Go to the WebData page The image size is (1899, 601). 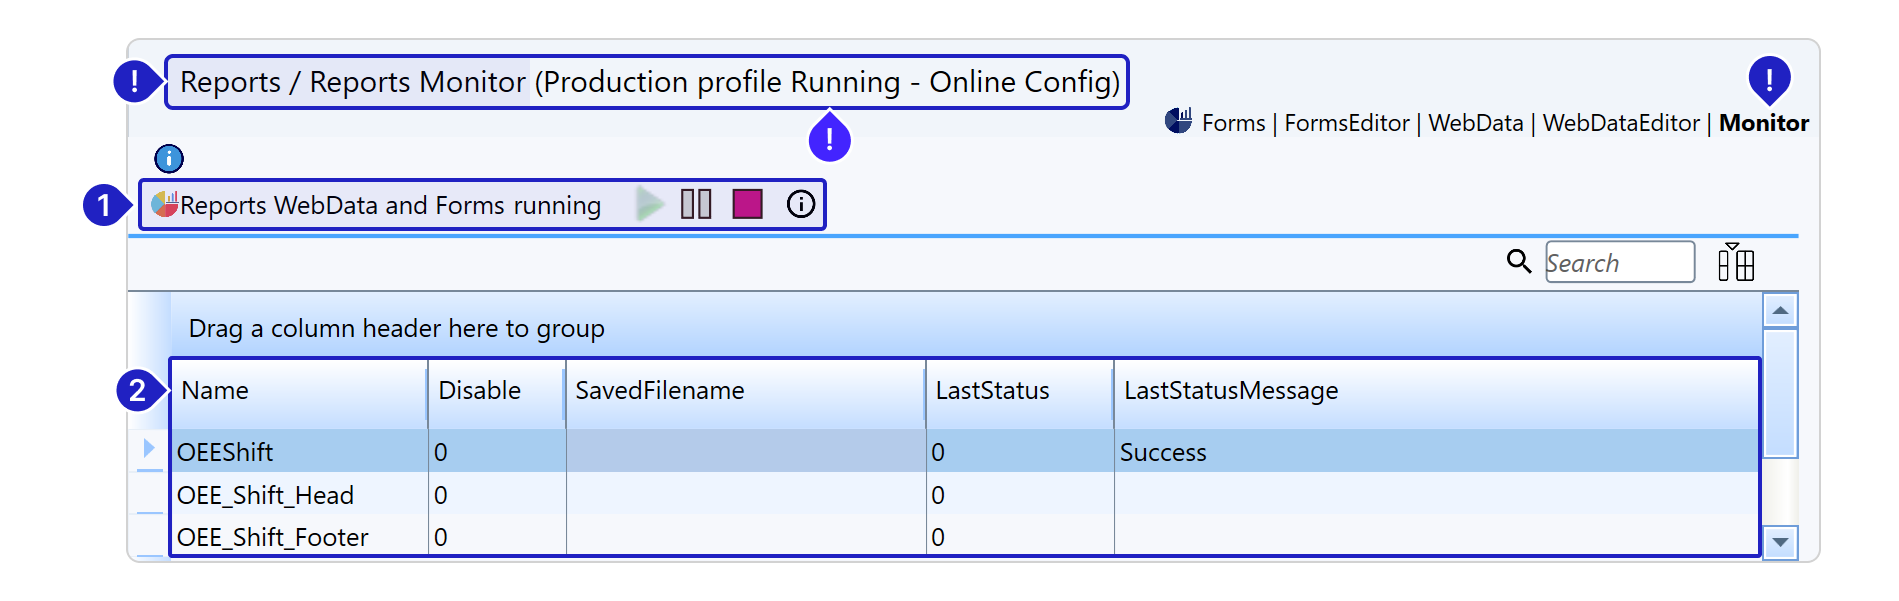1475,123
